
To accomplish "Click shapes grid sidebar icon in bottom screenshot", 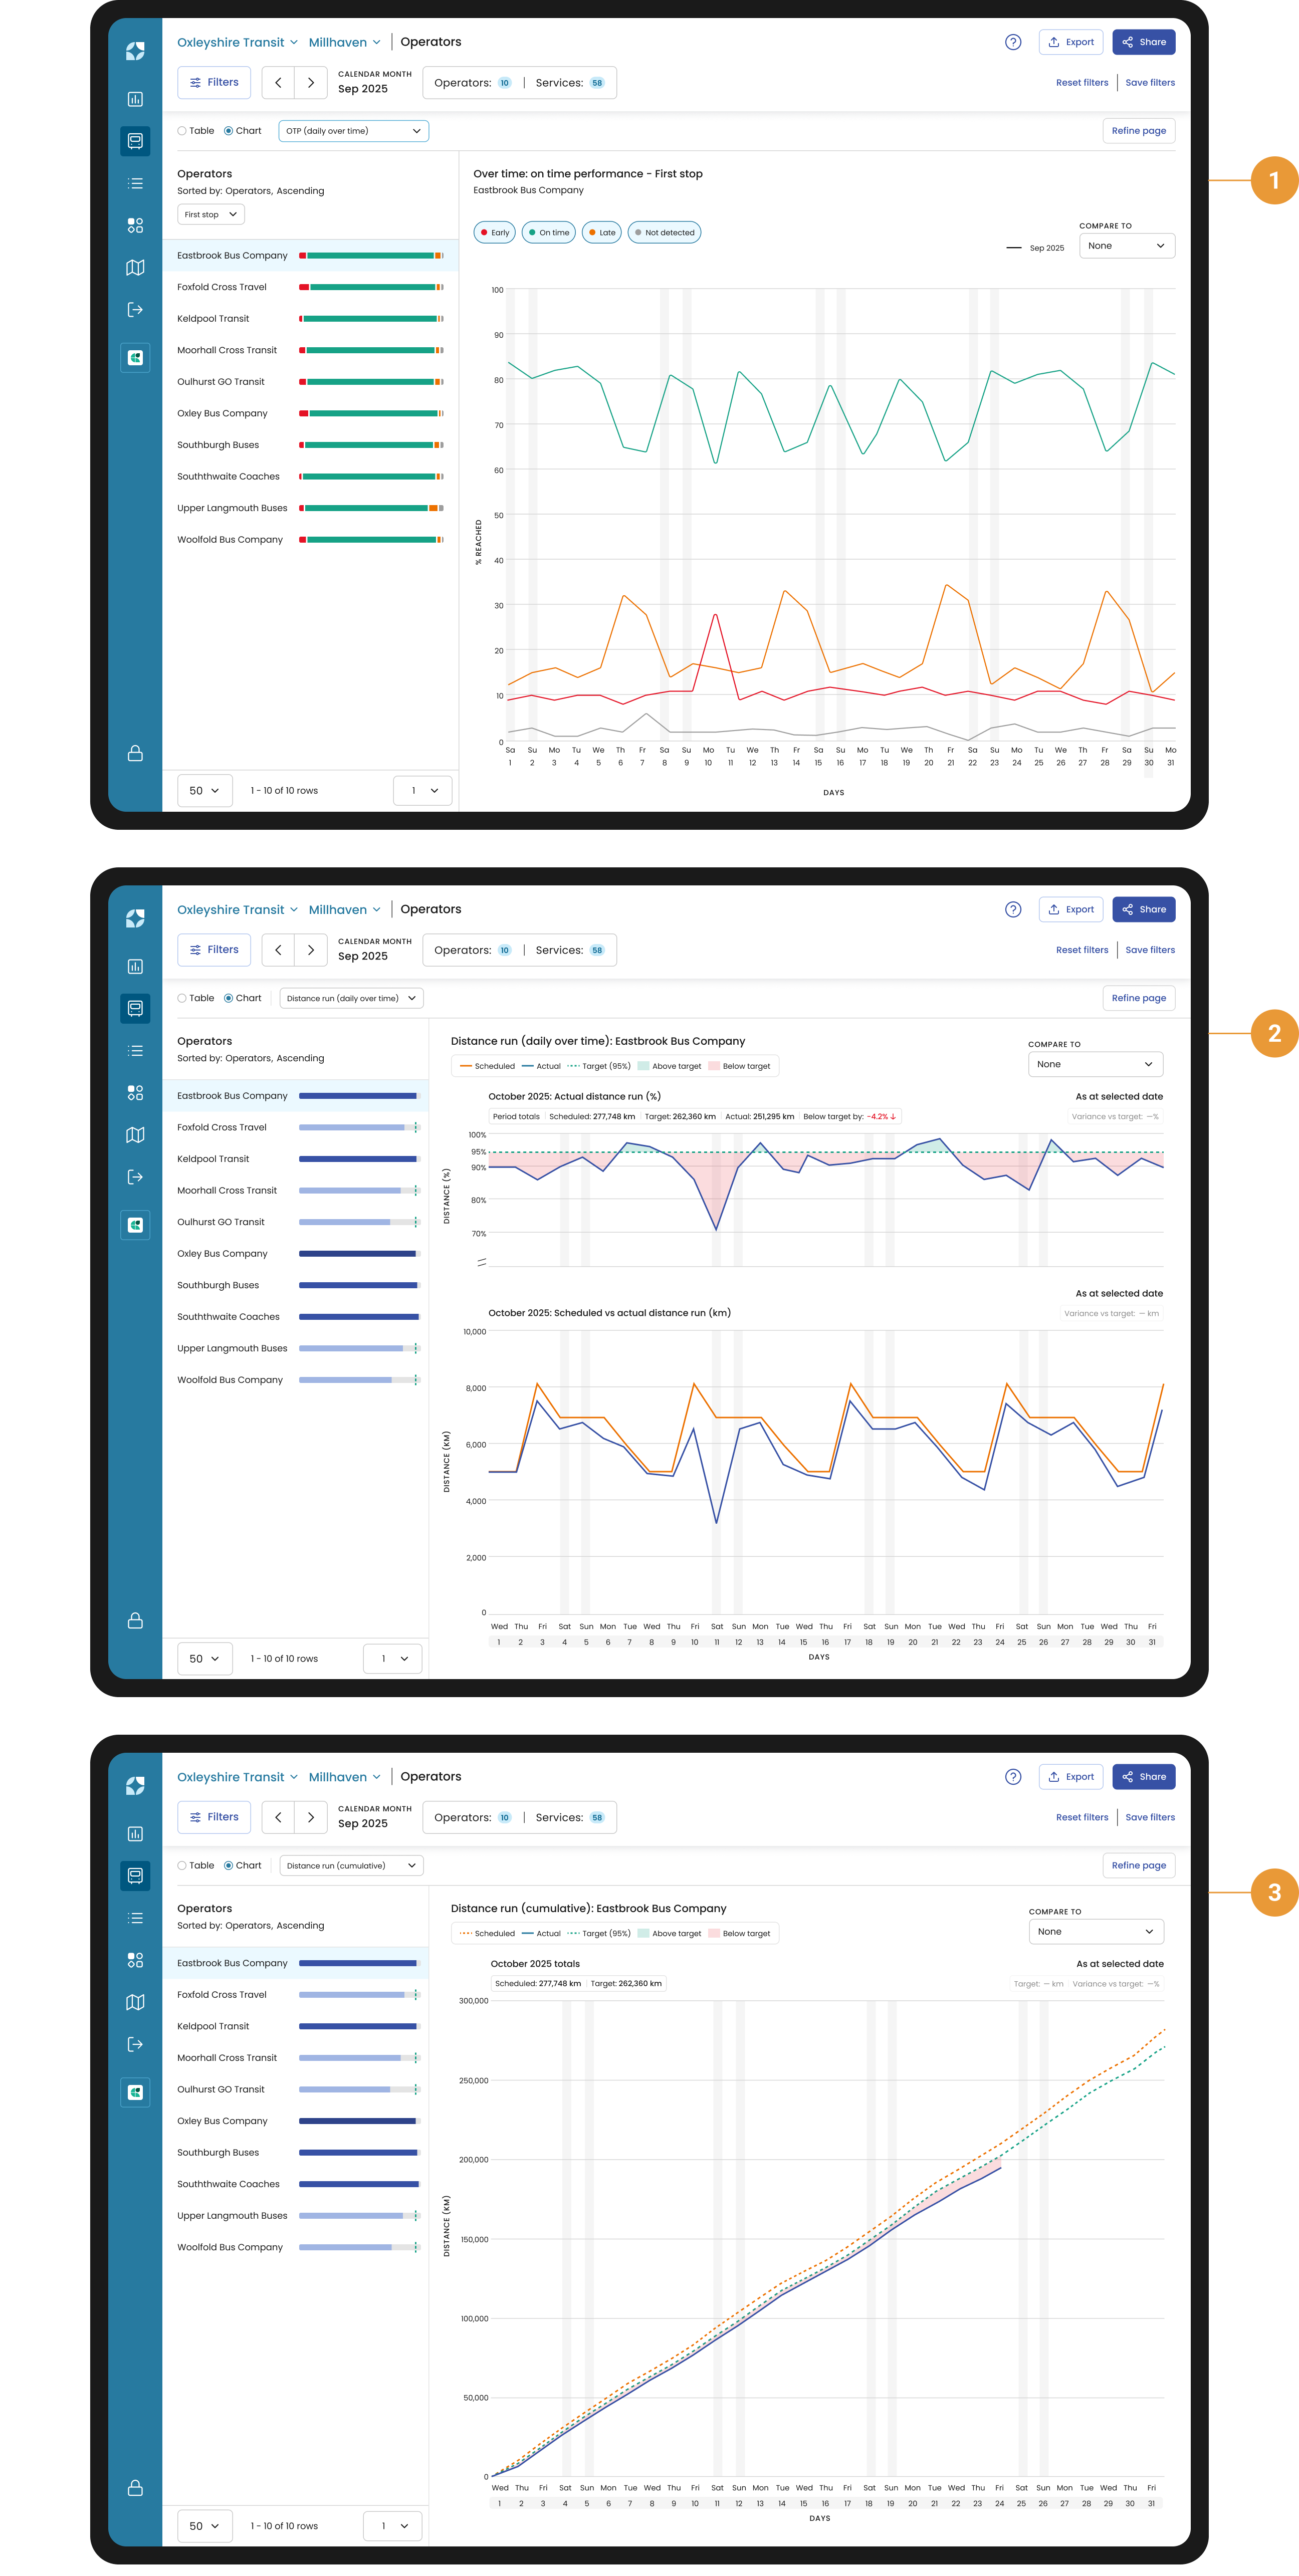I will pyautogui.click(x=135, y=1960).
